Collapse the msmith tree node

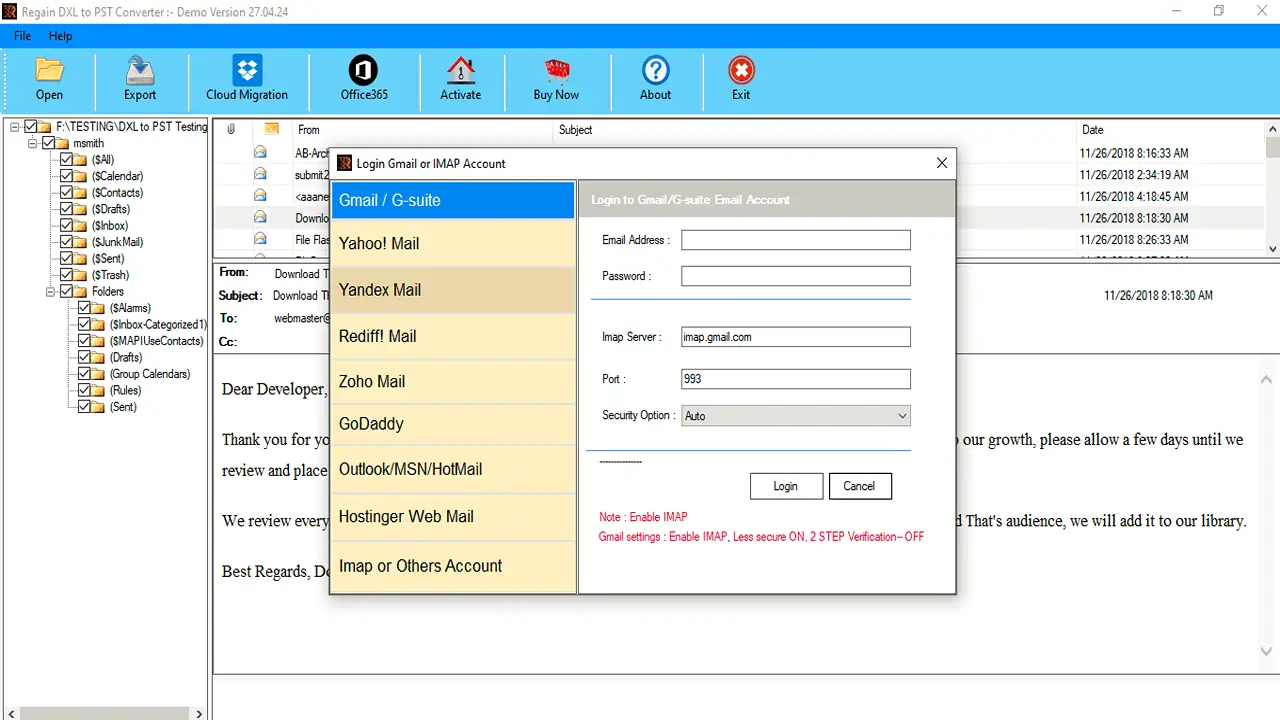(x=32, y=143)
